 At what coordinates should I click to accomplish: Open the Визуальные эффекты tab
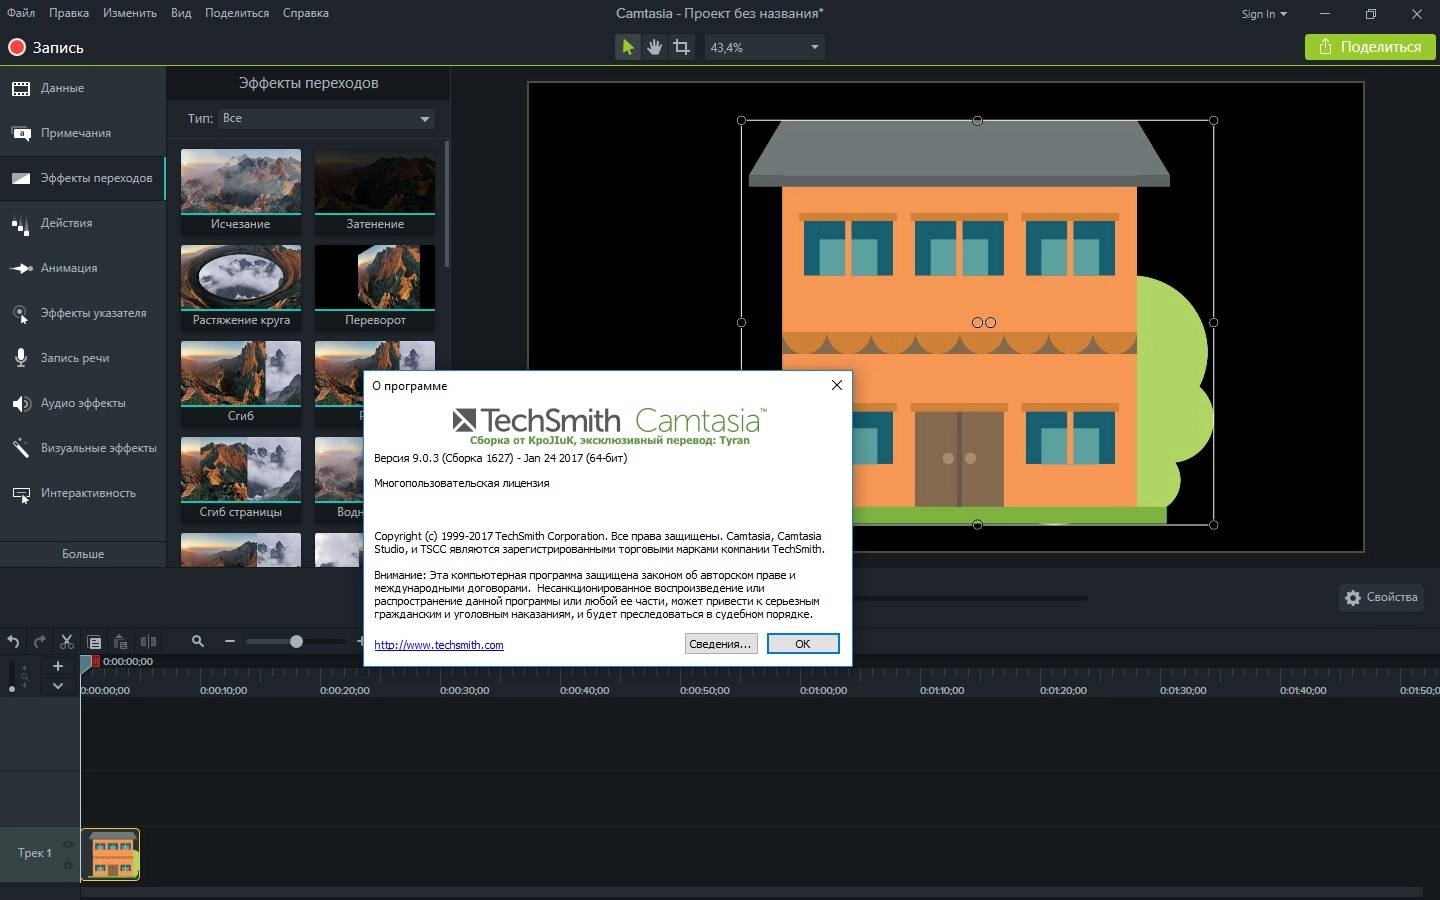click(x=83, y=448)
